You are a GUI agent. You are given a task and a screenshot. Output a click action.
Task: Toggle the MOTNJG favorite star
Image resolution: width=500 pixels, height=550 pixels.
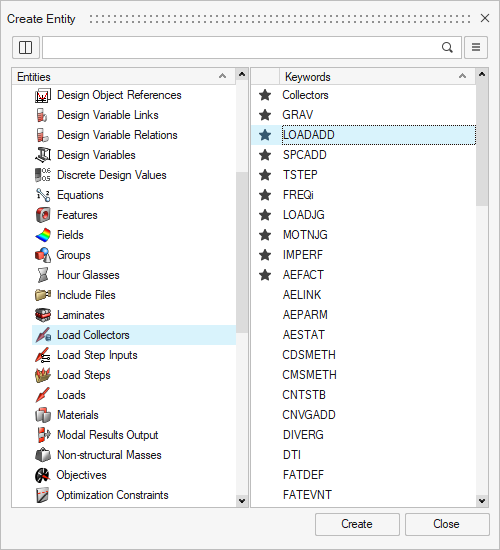point(265,235)
